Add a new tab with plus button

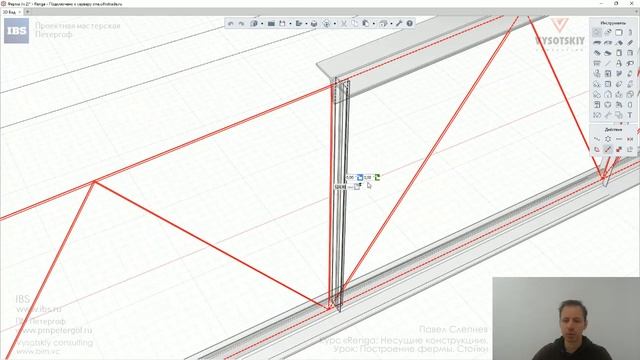click(27, 12)
